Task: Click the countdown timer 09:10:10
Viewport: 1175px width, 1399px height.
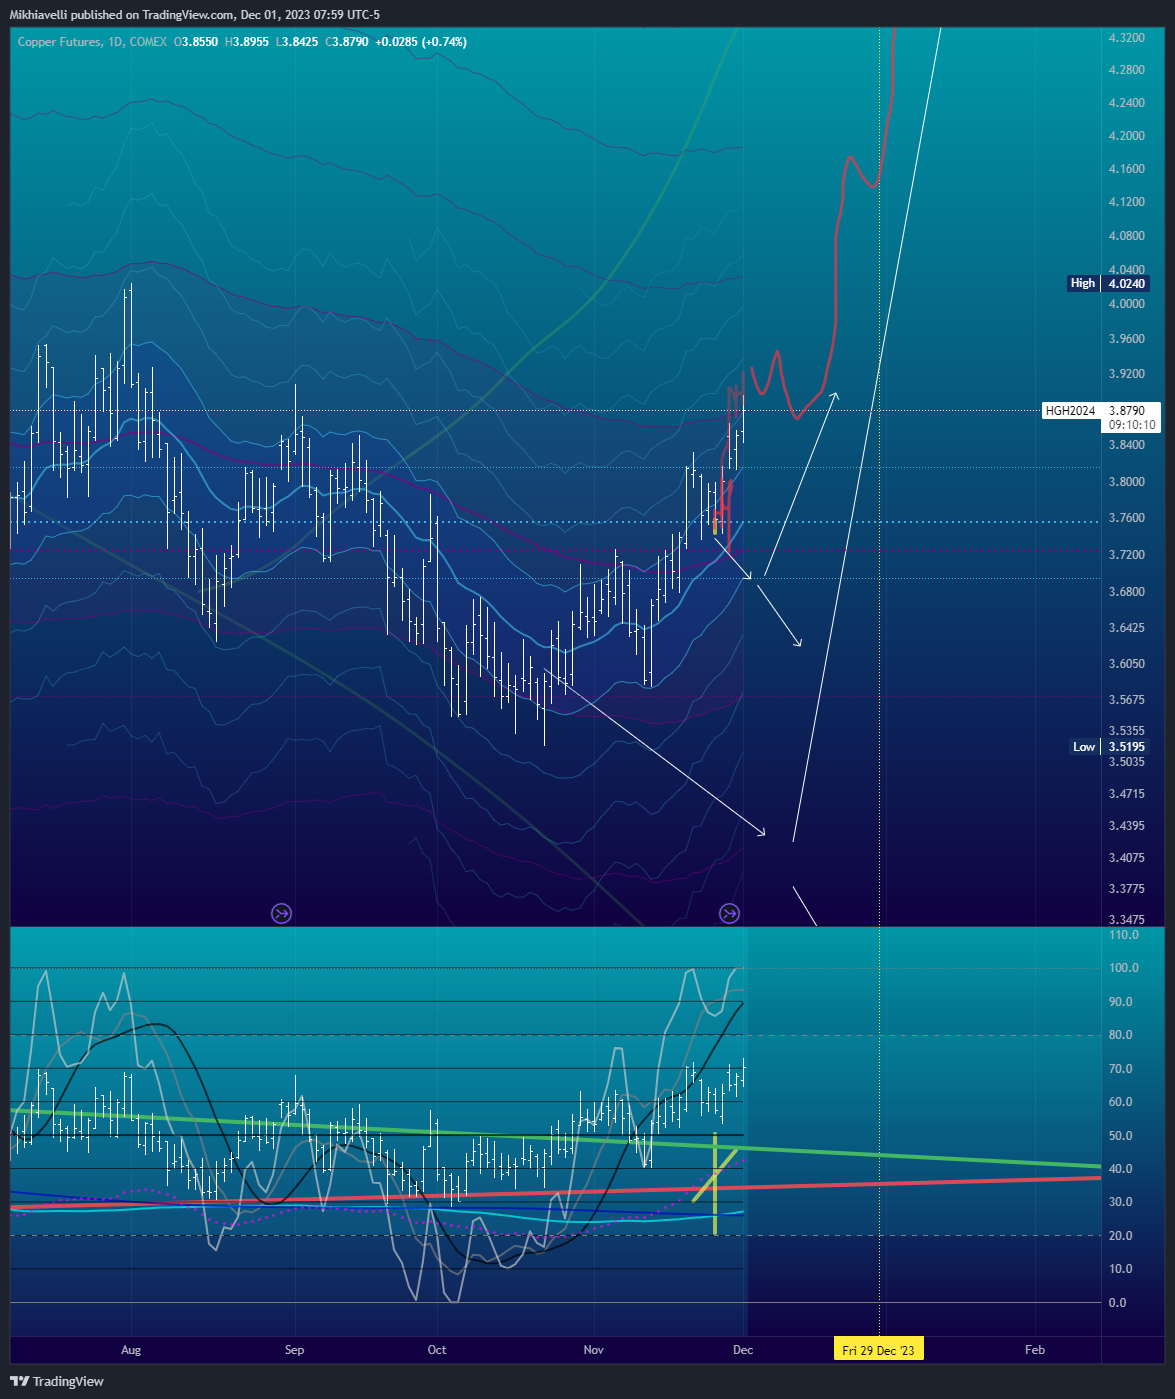Action: click(1133, 425)
